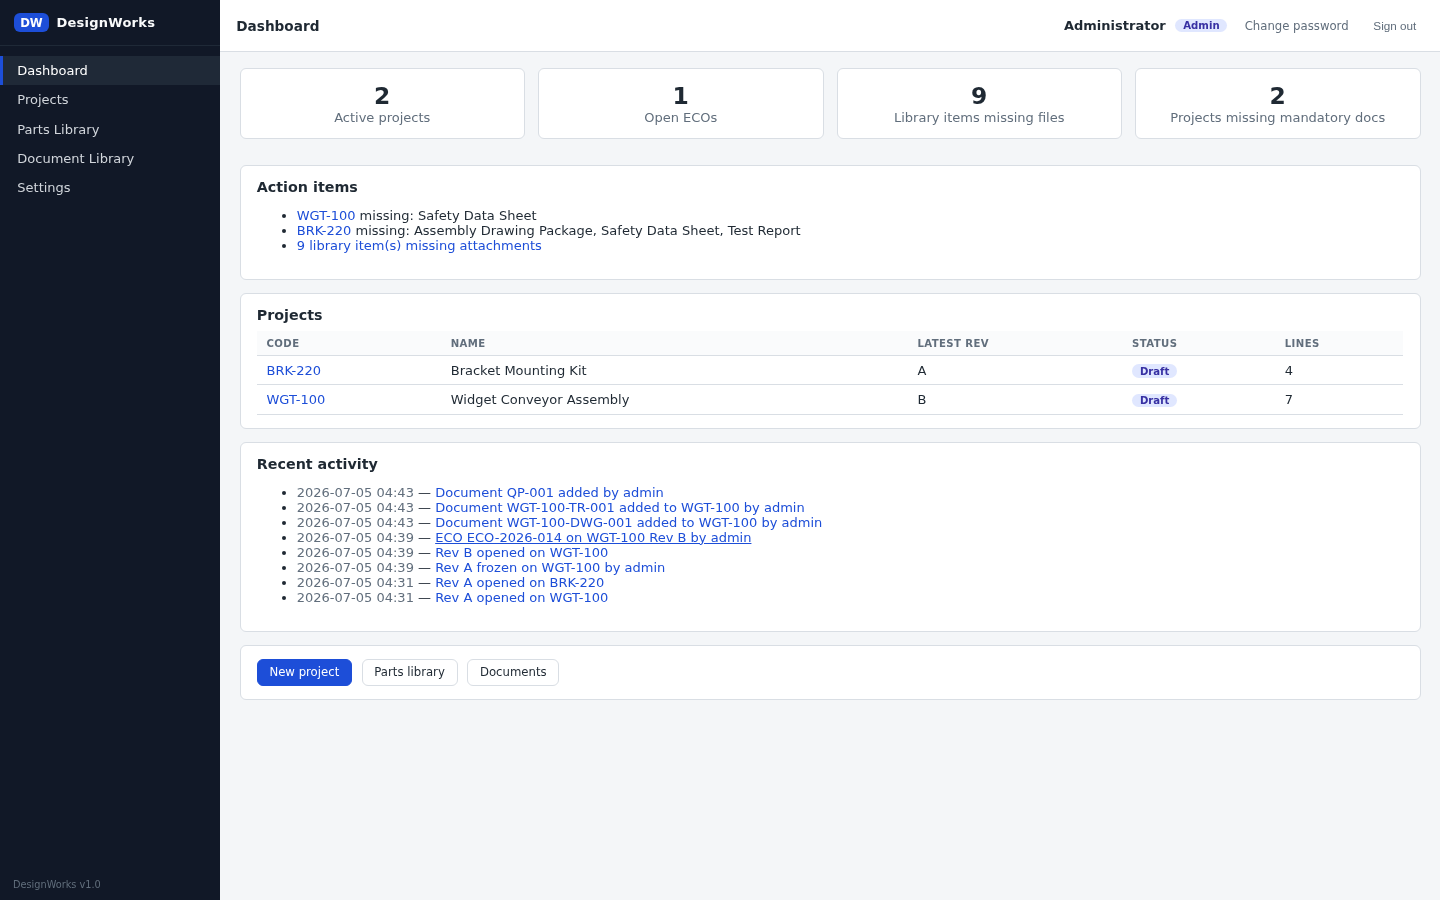Click the Action items heading
The width and height of the screenshot is (1440, 900).
click(x=307, y=187)
